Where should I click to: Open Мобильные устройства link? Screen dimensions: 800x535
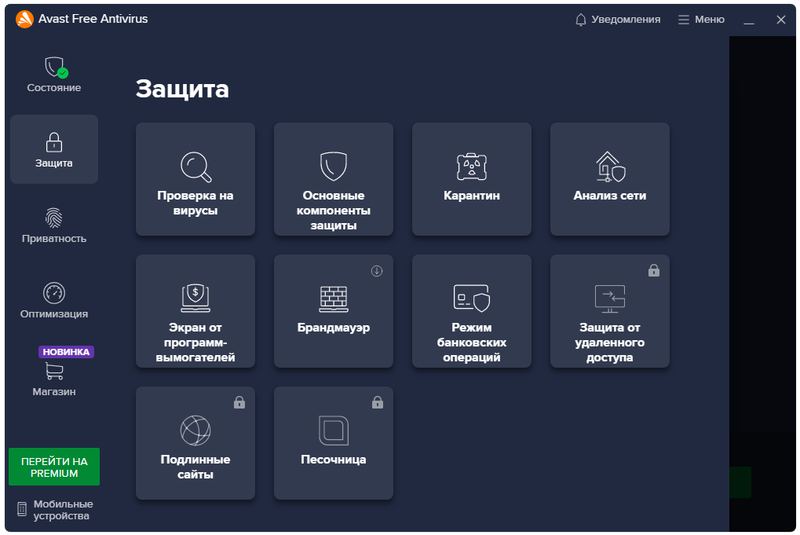pyautogui.click(x=55, y=509)
